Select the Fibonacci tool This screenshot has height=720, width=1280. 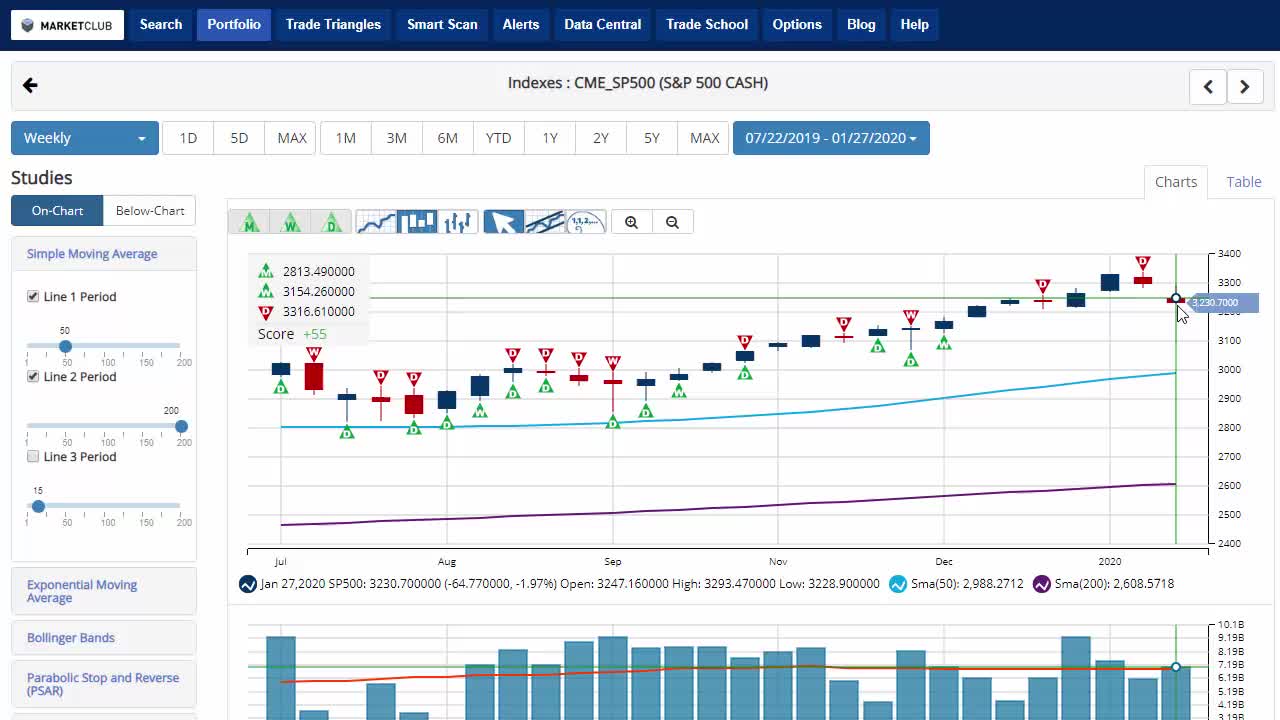[585, 222]
